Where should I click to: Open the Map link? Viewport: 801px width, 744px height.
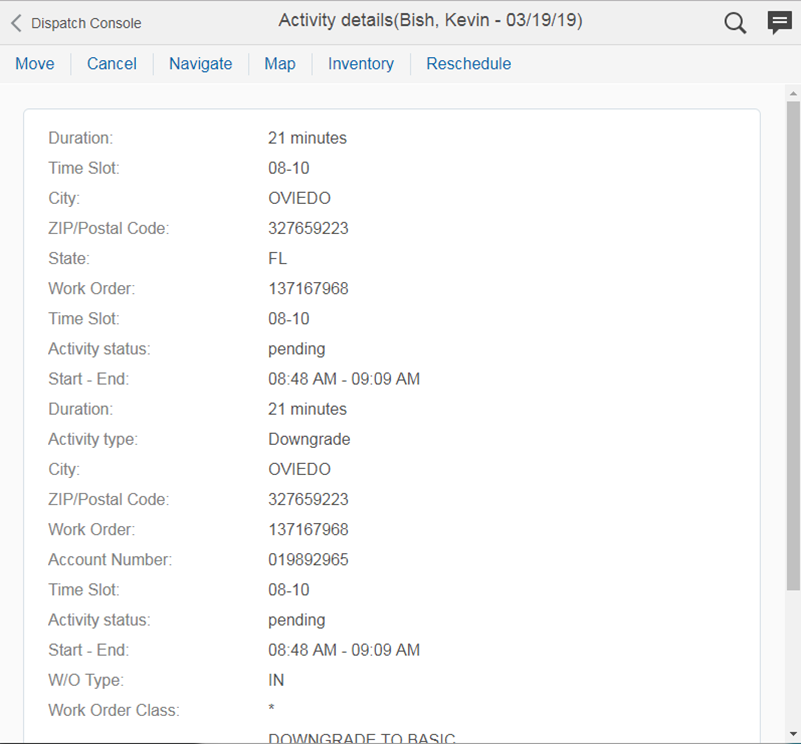[280, 64]
